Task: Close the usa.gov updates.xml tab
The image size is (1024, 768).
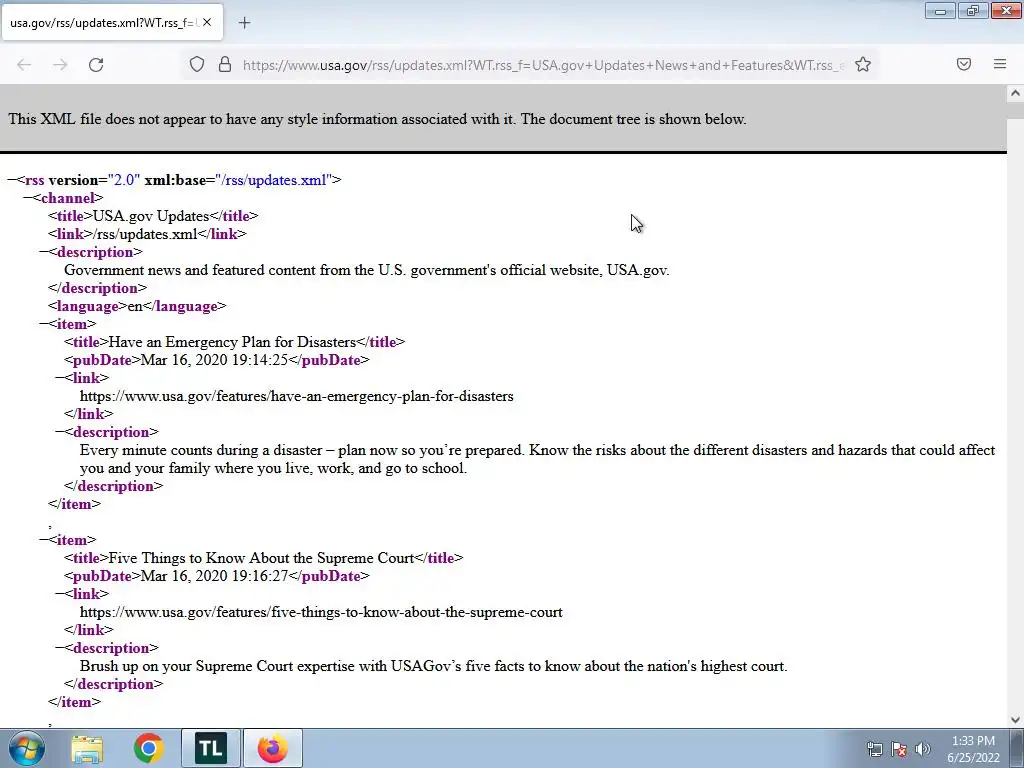Action: 207,22
